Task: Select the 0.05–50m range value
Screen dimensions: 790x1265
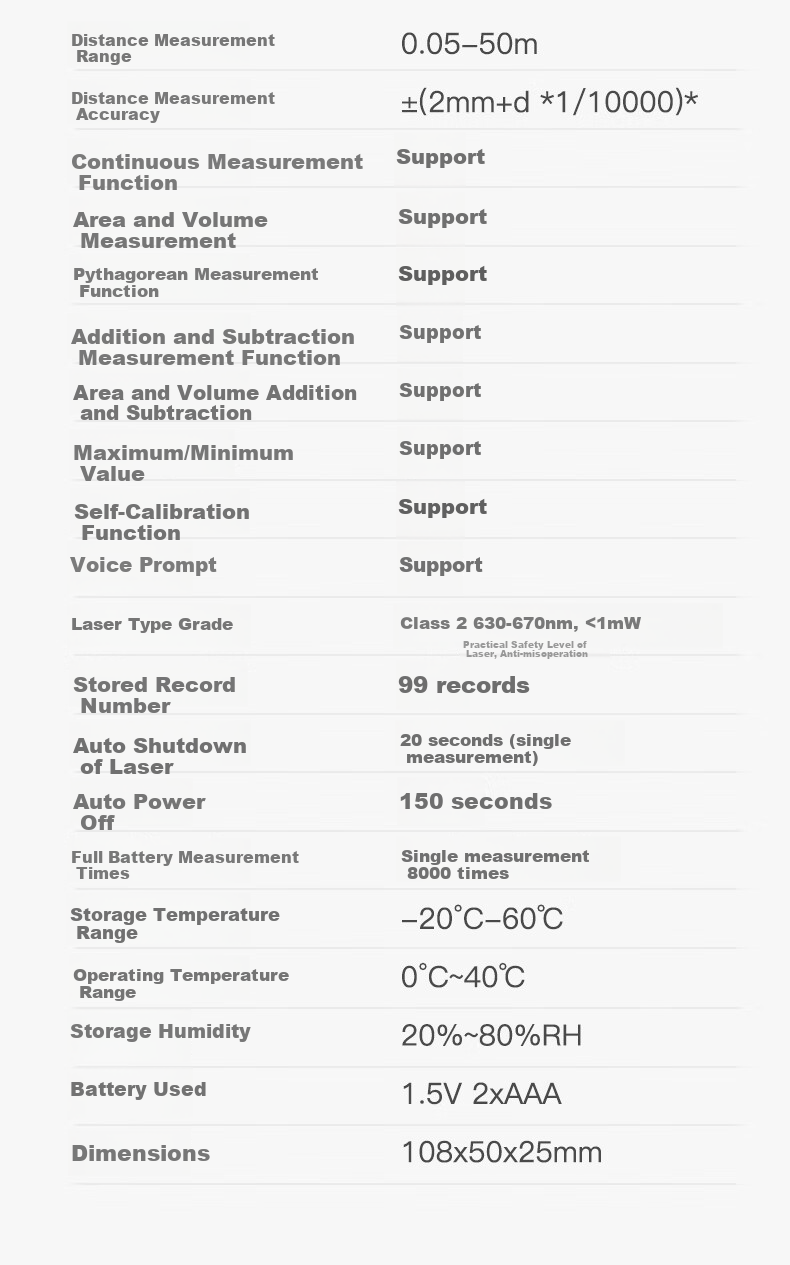Action: (469, 44)
